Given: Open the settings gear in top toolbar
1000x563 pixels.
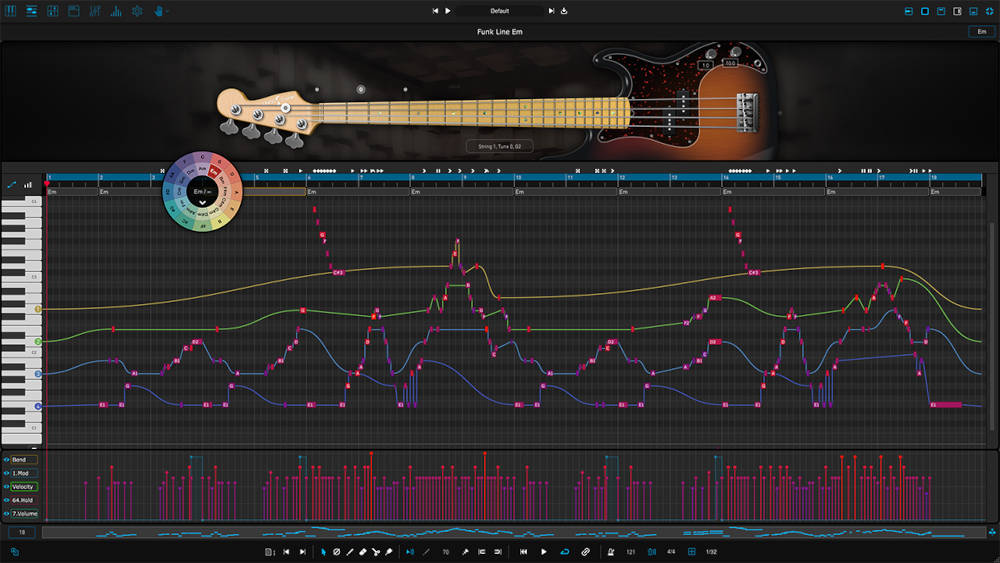Looking at the screenshot, I should pos(137,11).
